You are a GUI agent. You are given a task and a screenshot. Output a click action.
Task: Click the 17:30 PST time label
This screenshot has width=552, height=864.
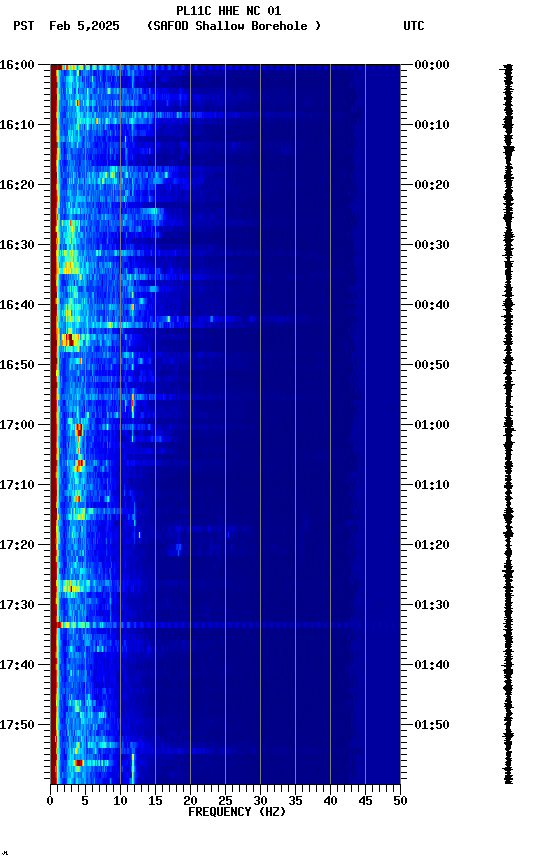click(17, 606)
